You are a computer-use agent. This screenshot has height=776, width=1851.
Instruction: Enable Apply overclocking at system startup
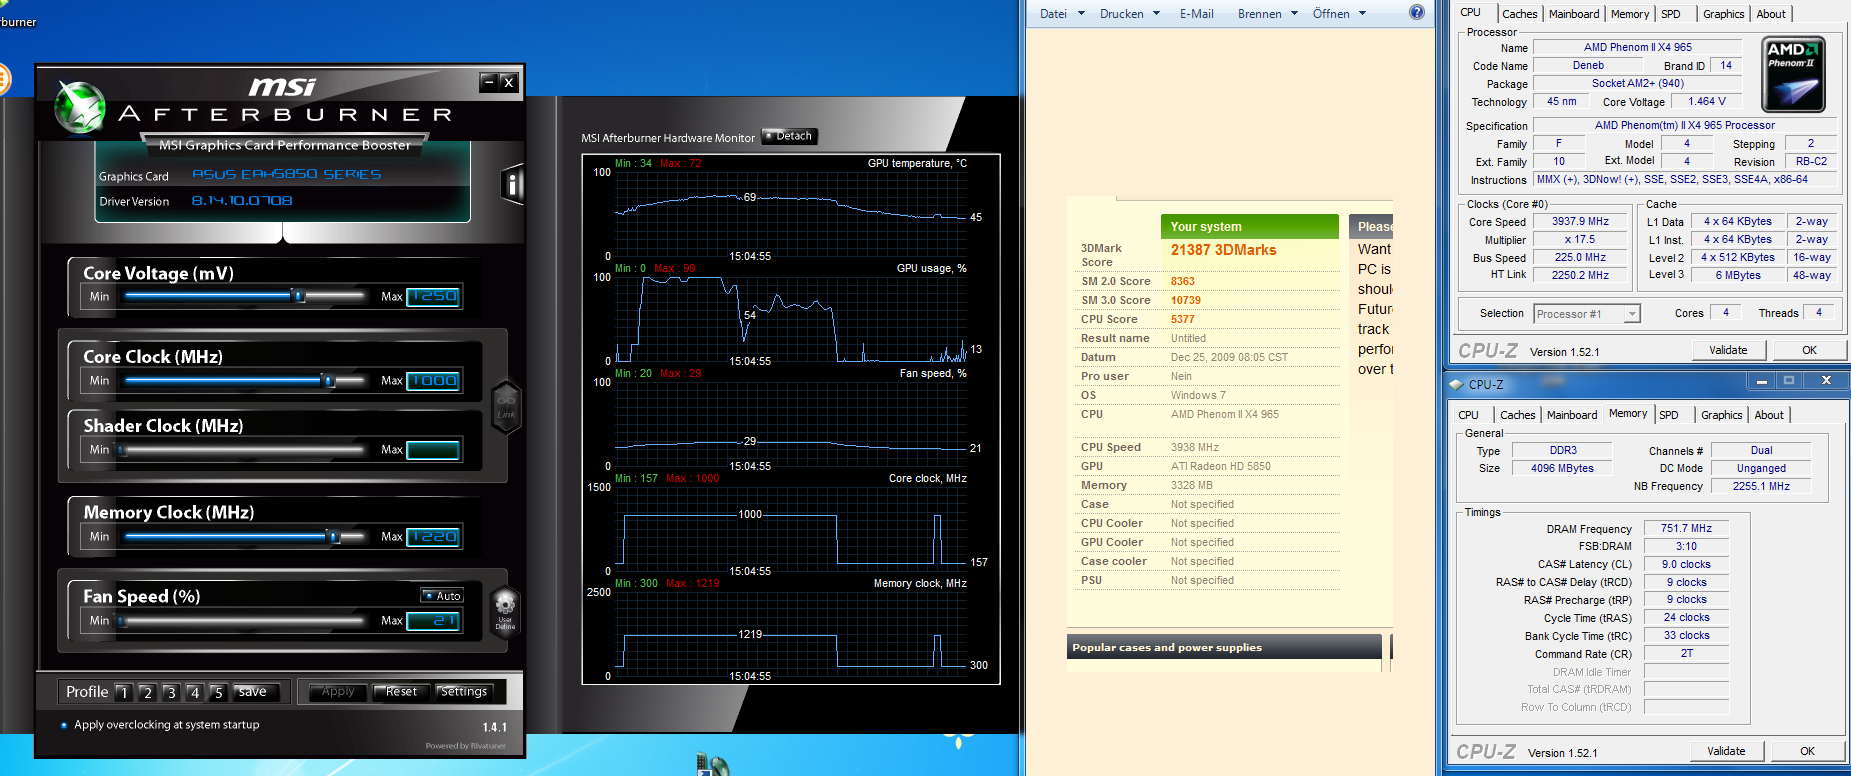(x=160, y=725)
